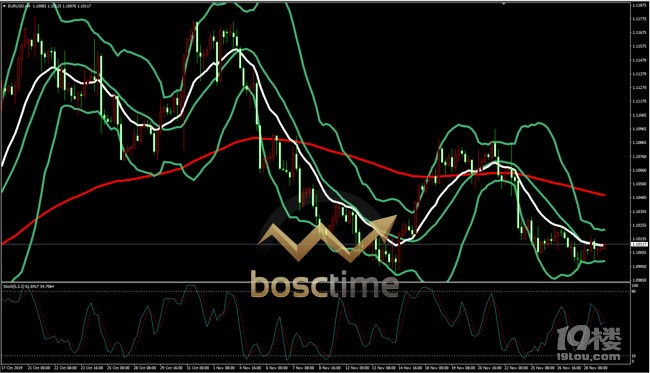
Task: Click the 17 Oct 2019 date label
Action: point(12,368)
